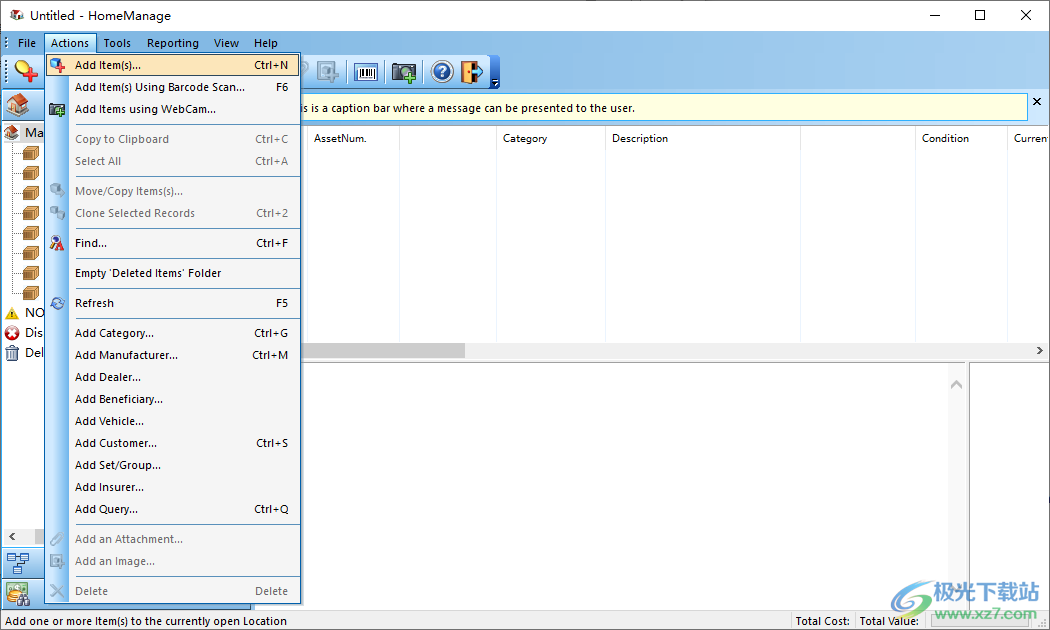Click Add Dealer menu item
The image size is (1050, 630).
pyautogui.click(x=173, y=378)
